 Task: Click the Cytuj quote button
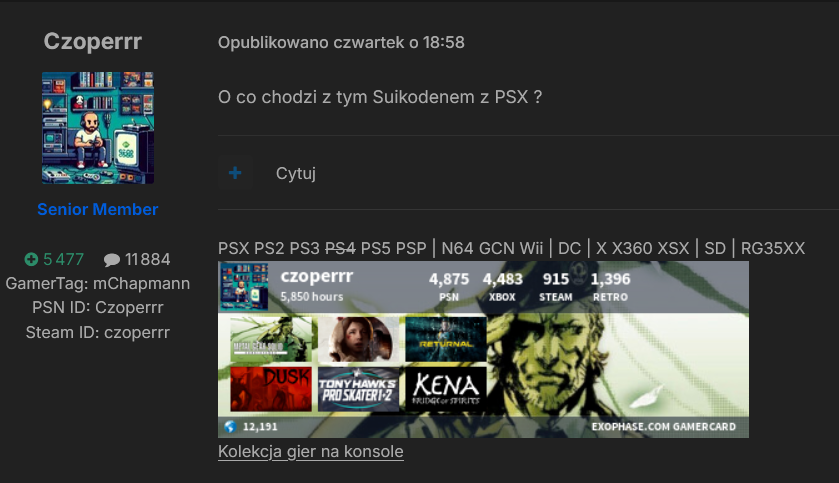pyautogui.click(x=296, y=173)
